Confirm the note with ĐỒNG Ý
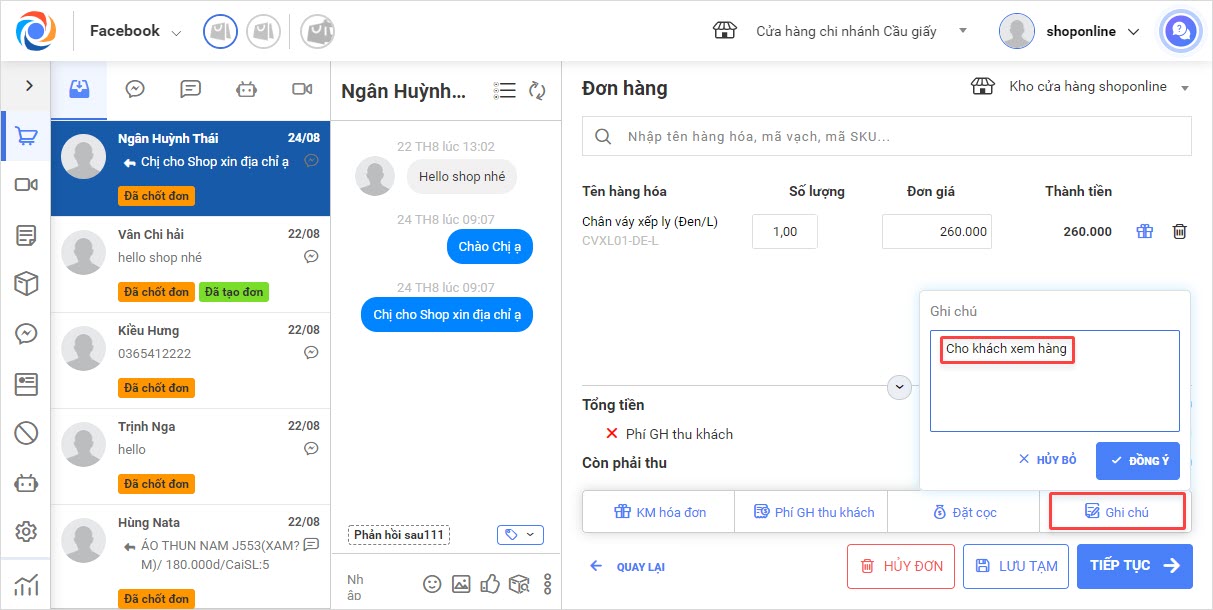Screen dimensions: 1213x610 1138,461
